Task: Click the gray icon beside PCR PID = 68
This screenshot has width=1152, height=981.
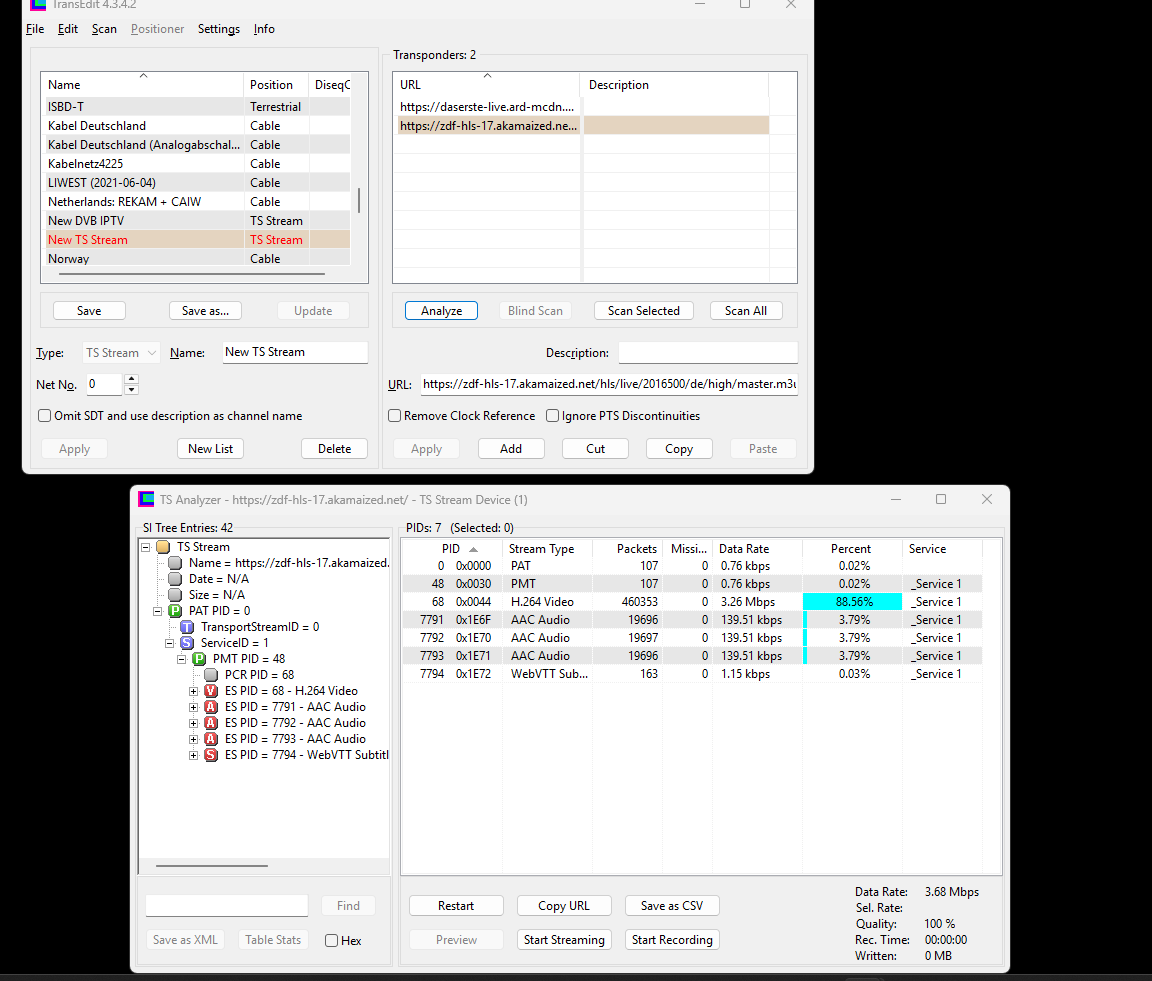Action: [x=211, y=675]
